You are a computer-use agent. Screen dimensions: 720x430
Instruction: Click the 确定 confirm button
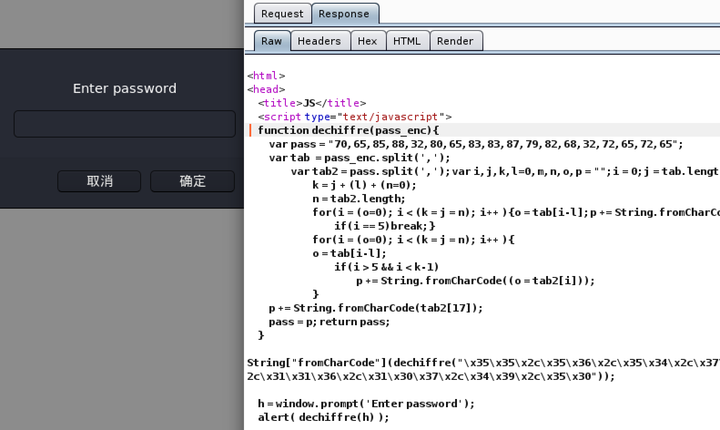point(192,181)
